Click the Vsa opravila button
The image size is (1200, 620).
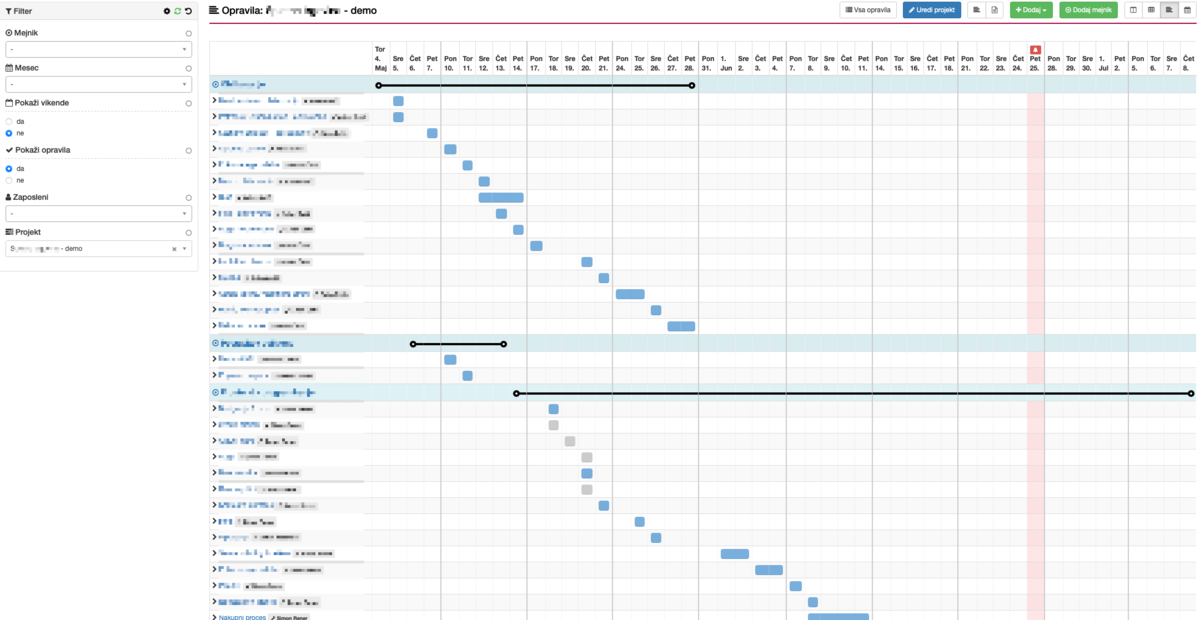click(868, 10)
